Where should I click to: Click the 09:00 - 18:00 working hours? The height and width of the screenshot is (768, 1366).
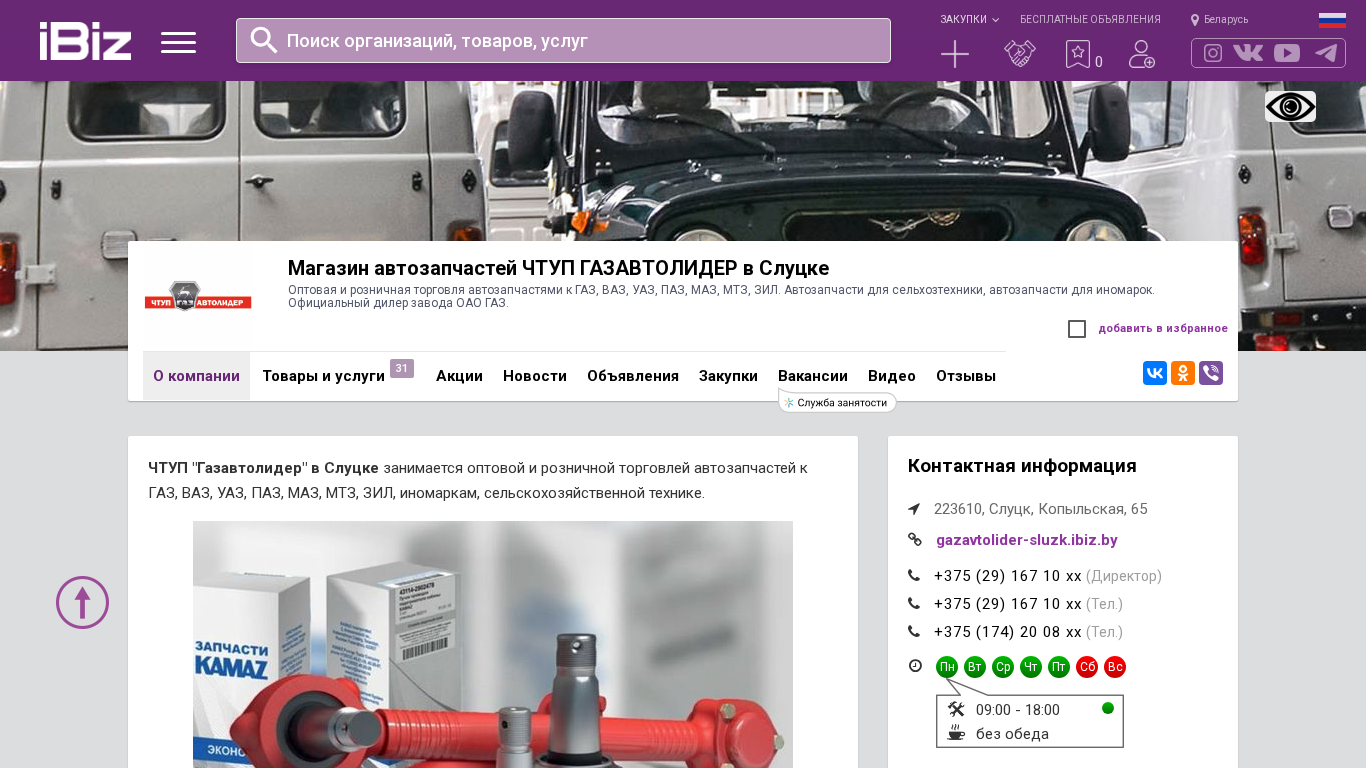pos(1018,710)
